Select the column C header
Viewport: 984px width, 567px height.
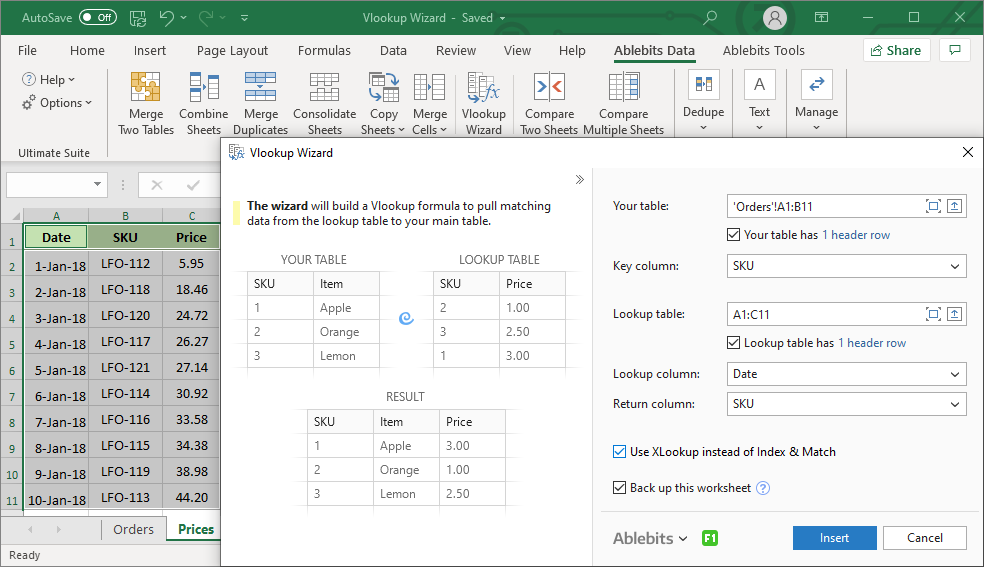pyautogui.click(x=191, y=216)
